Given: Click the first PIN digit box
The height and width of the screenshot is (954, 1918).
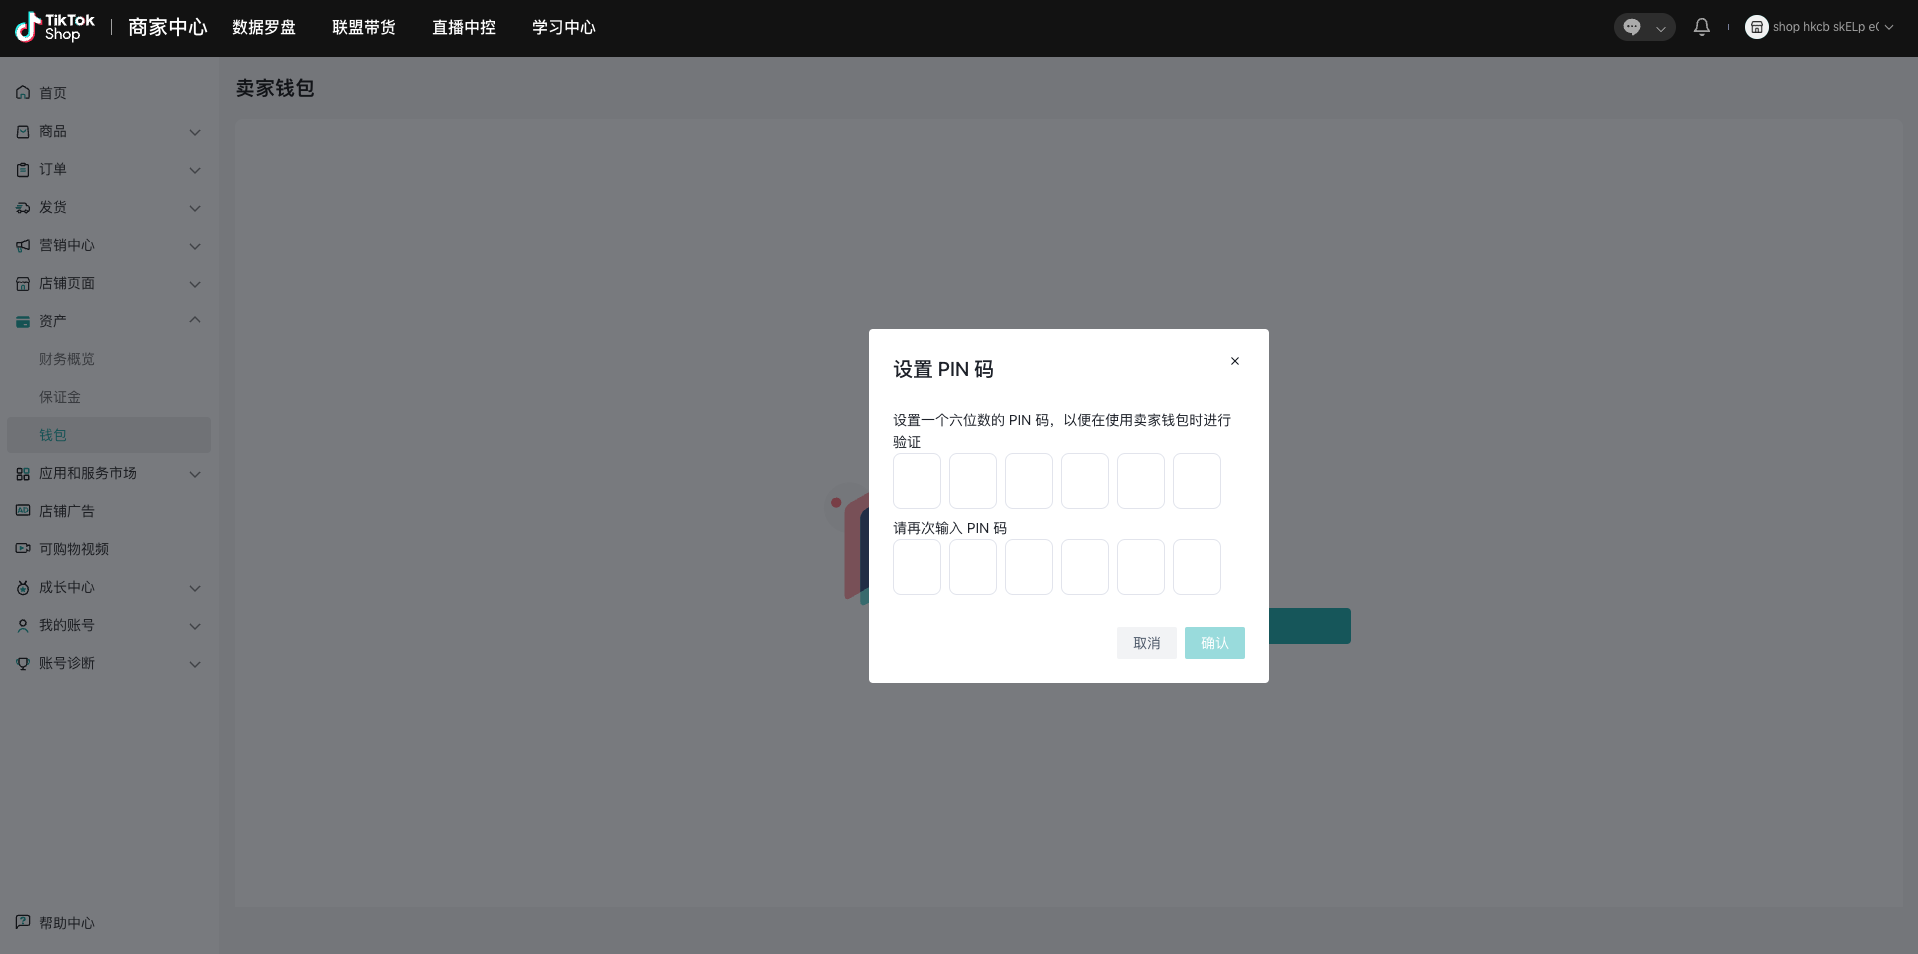Looking at the screenshot, I should click(916, 481).
